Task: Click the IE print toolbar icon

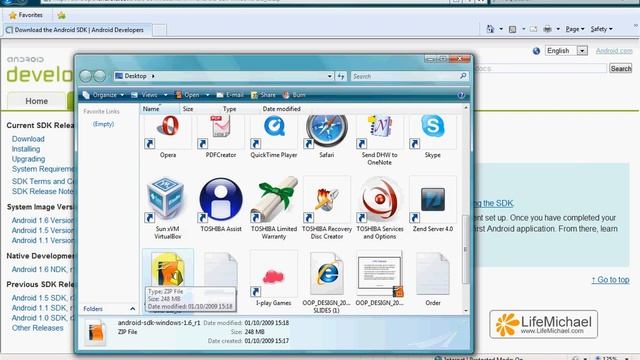Action: 547,29
